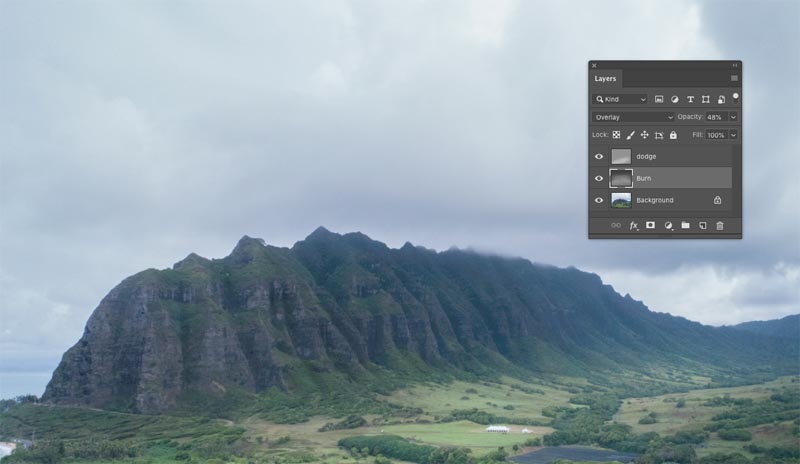The height and width of the screenshot is (464, 800).
Task: Open the Fill slider dropdown arrow
Action: point(734,135)
